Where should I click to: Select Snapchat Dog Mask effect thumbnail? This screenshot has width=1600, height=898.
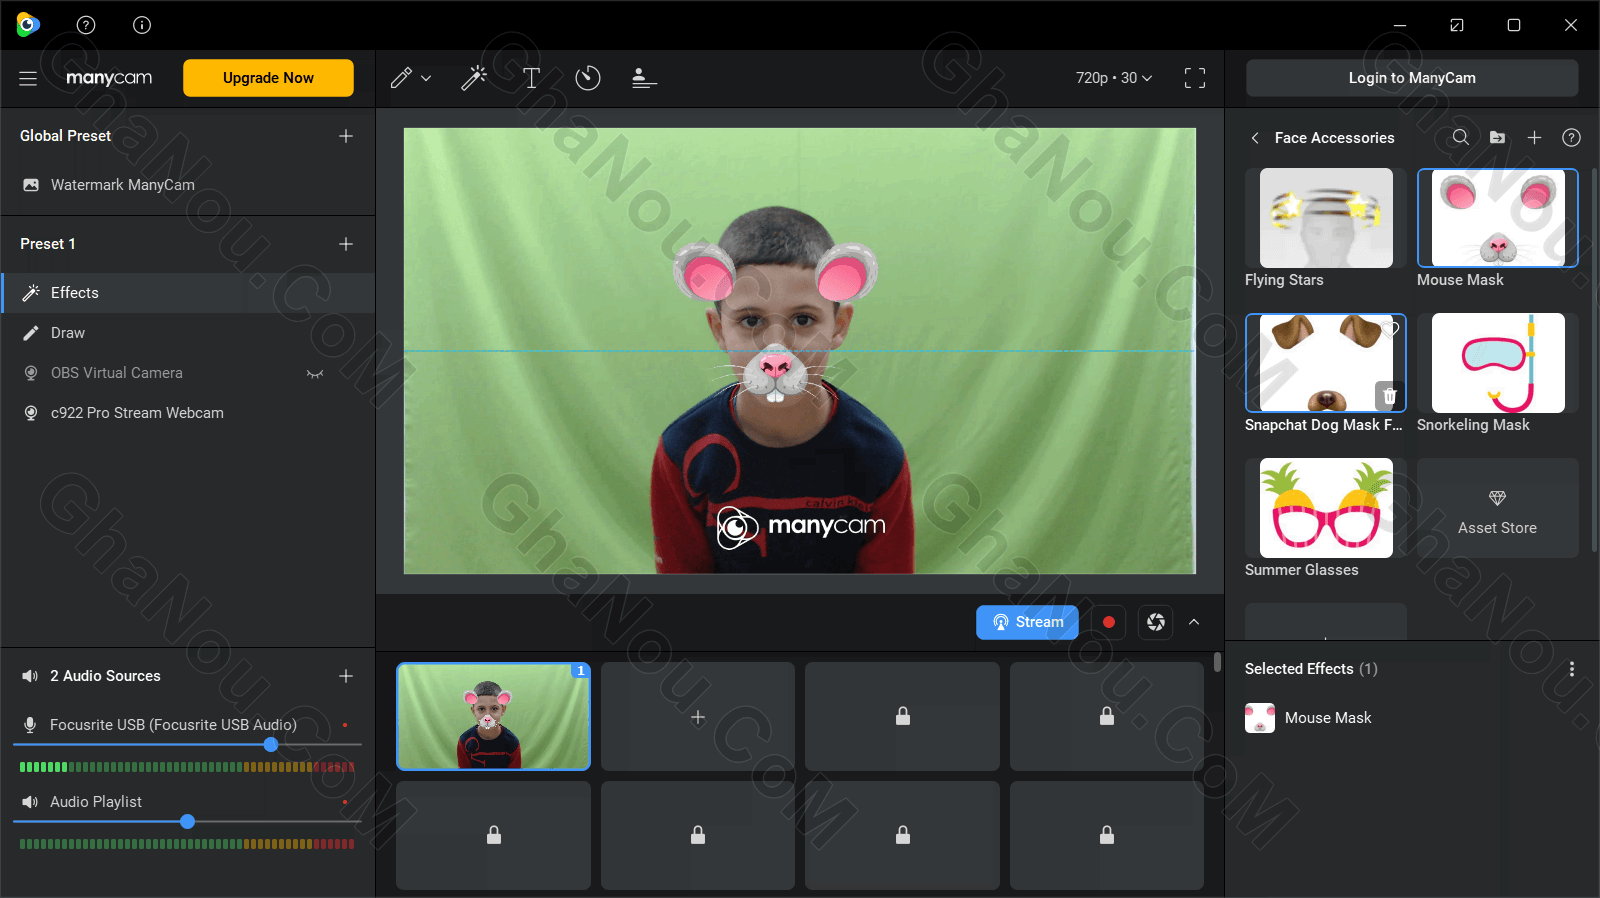1326,363
